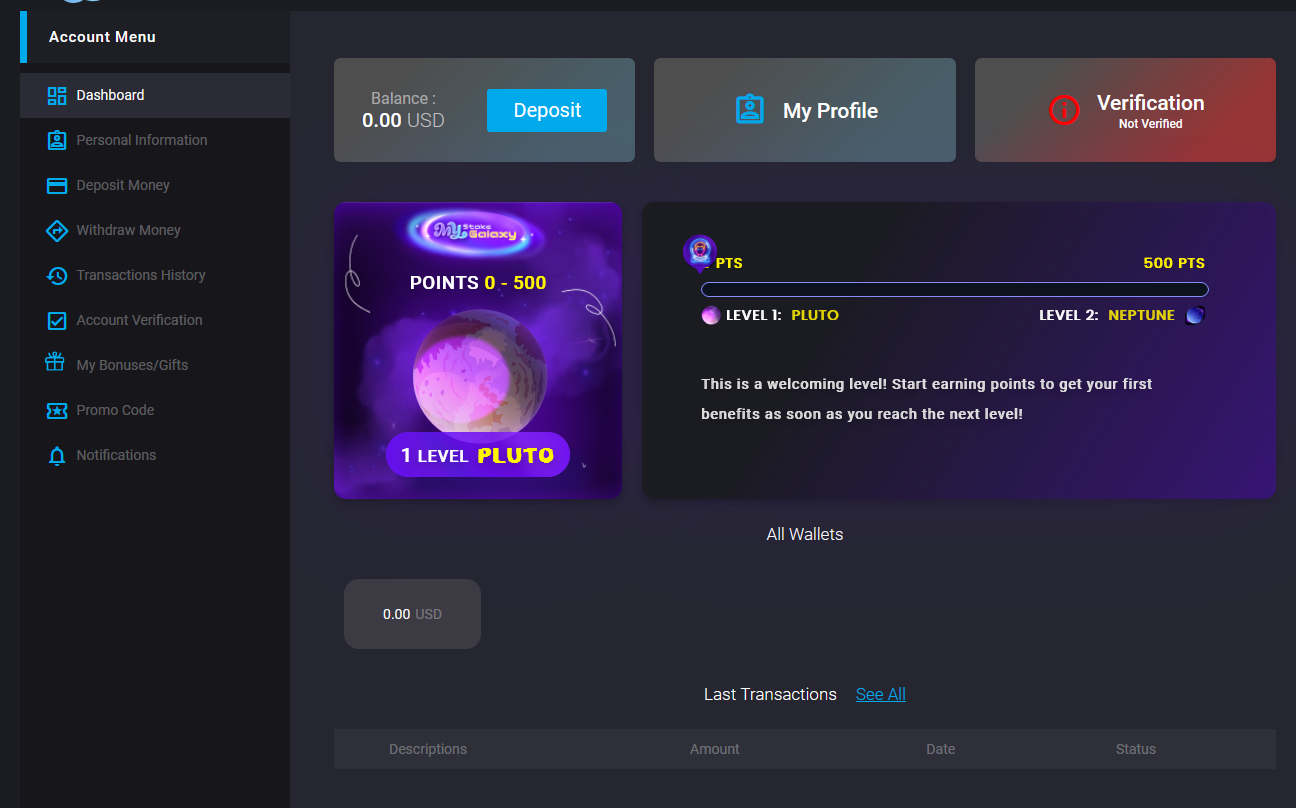Click the Account Verification checkmark icon
This screenshot has width=1296, height=808.
coord(57,320)
